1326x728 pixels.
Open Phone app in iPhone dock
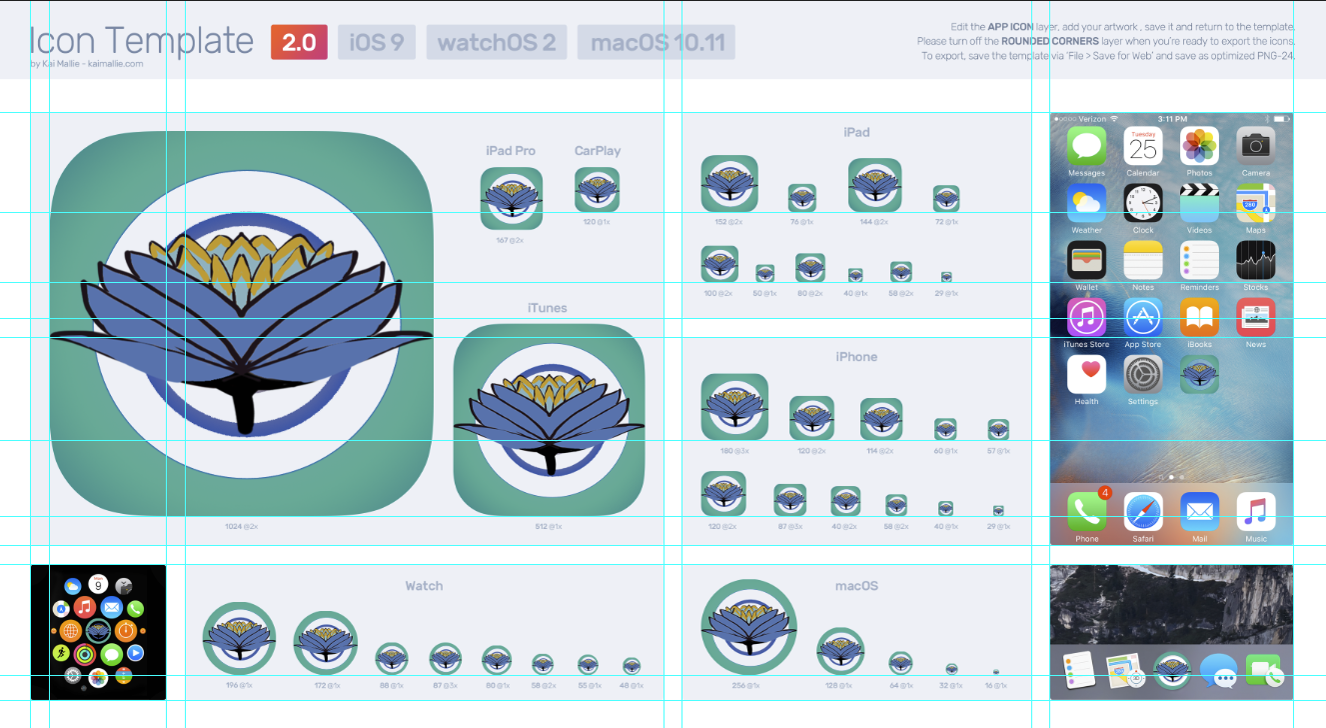click(1086, 511)
